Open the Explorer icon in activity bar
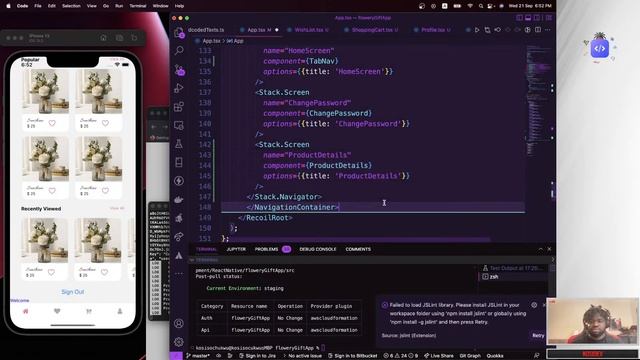 tap(179, 32)
